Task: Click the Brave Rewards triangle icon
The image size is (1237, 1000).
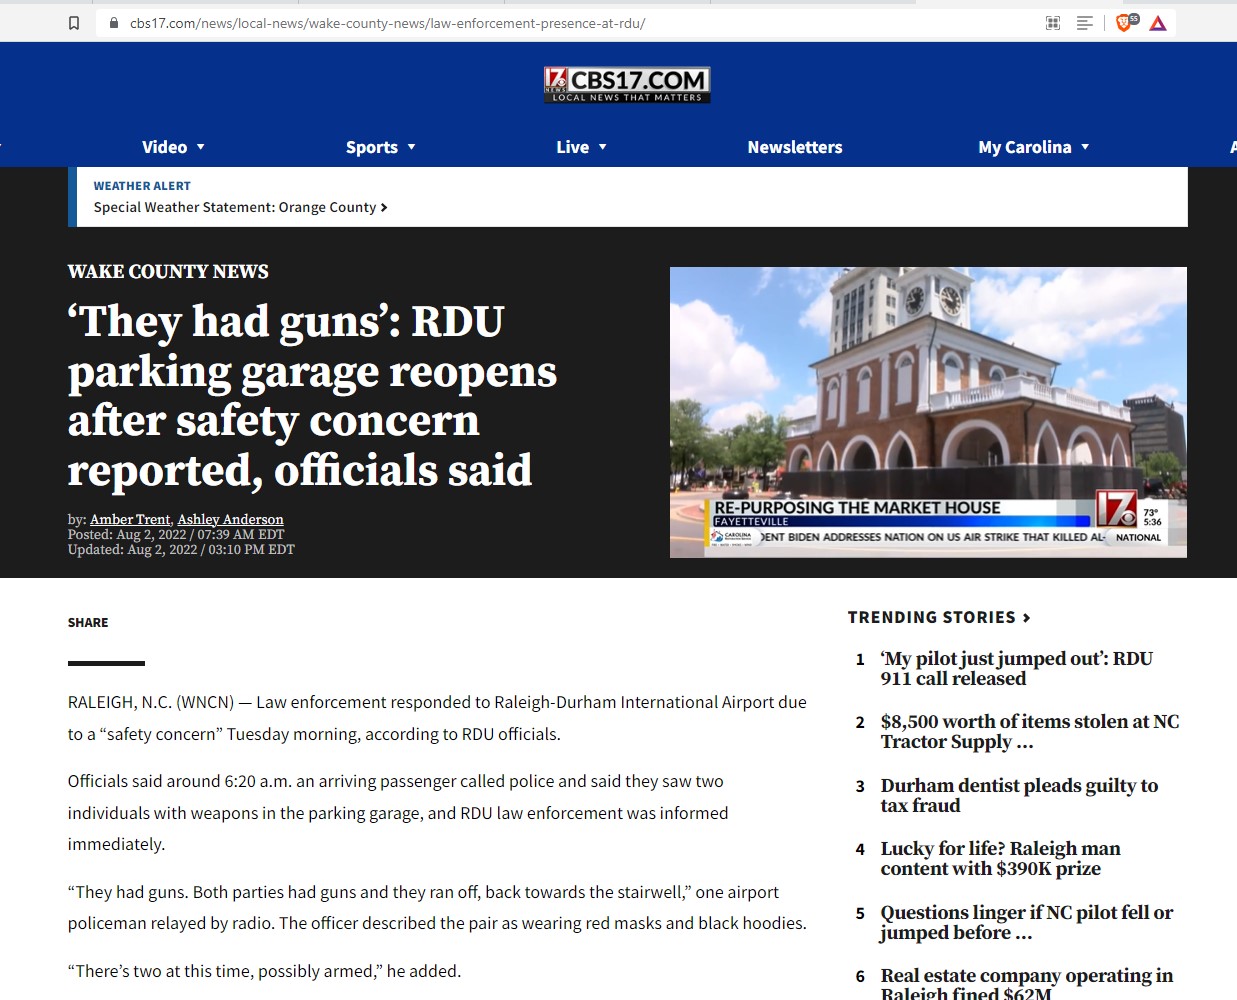Action: 1158,23
